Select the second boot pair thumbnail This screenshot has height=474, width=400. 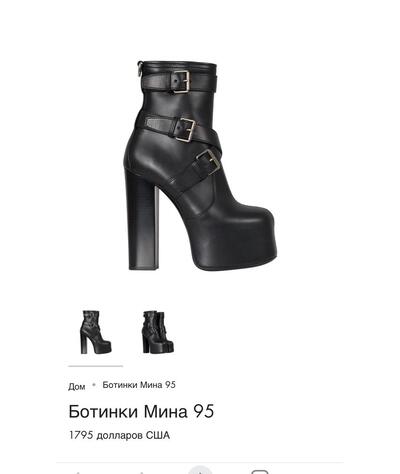coord(157,332)
